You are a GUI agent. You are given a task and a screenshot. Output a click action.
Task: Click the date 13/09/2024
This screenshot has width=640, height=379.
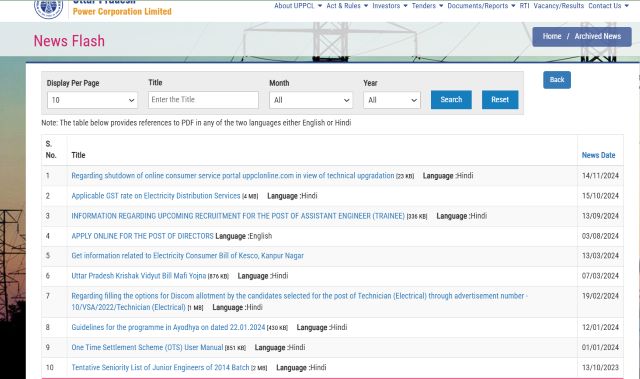coord(600,216)
